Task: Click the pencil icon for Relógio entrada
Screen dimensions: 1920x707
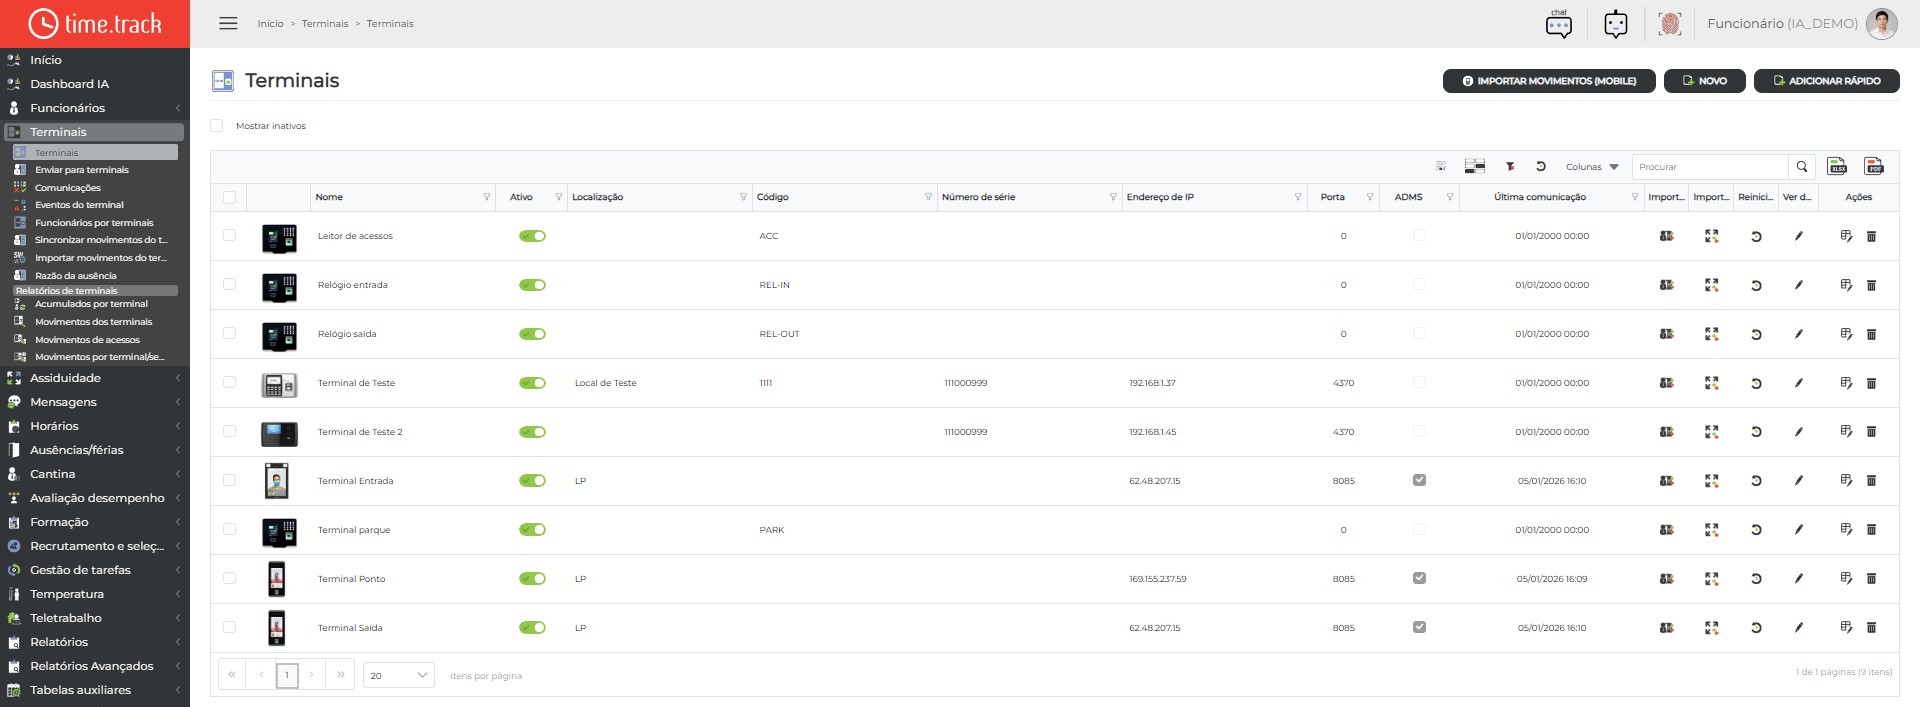Action: tap(1798, 286)
